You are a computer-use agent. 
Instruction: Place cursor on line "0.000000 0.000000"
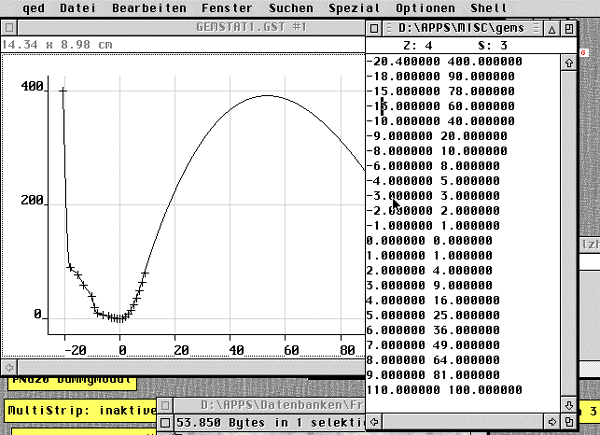click(x=430, y=241)
